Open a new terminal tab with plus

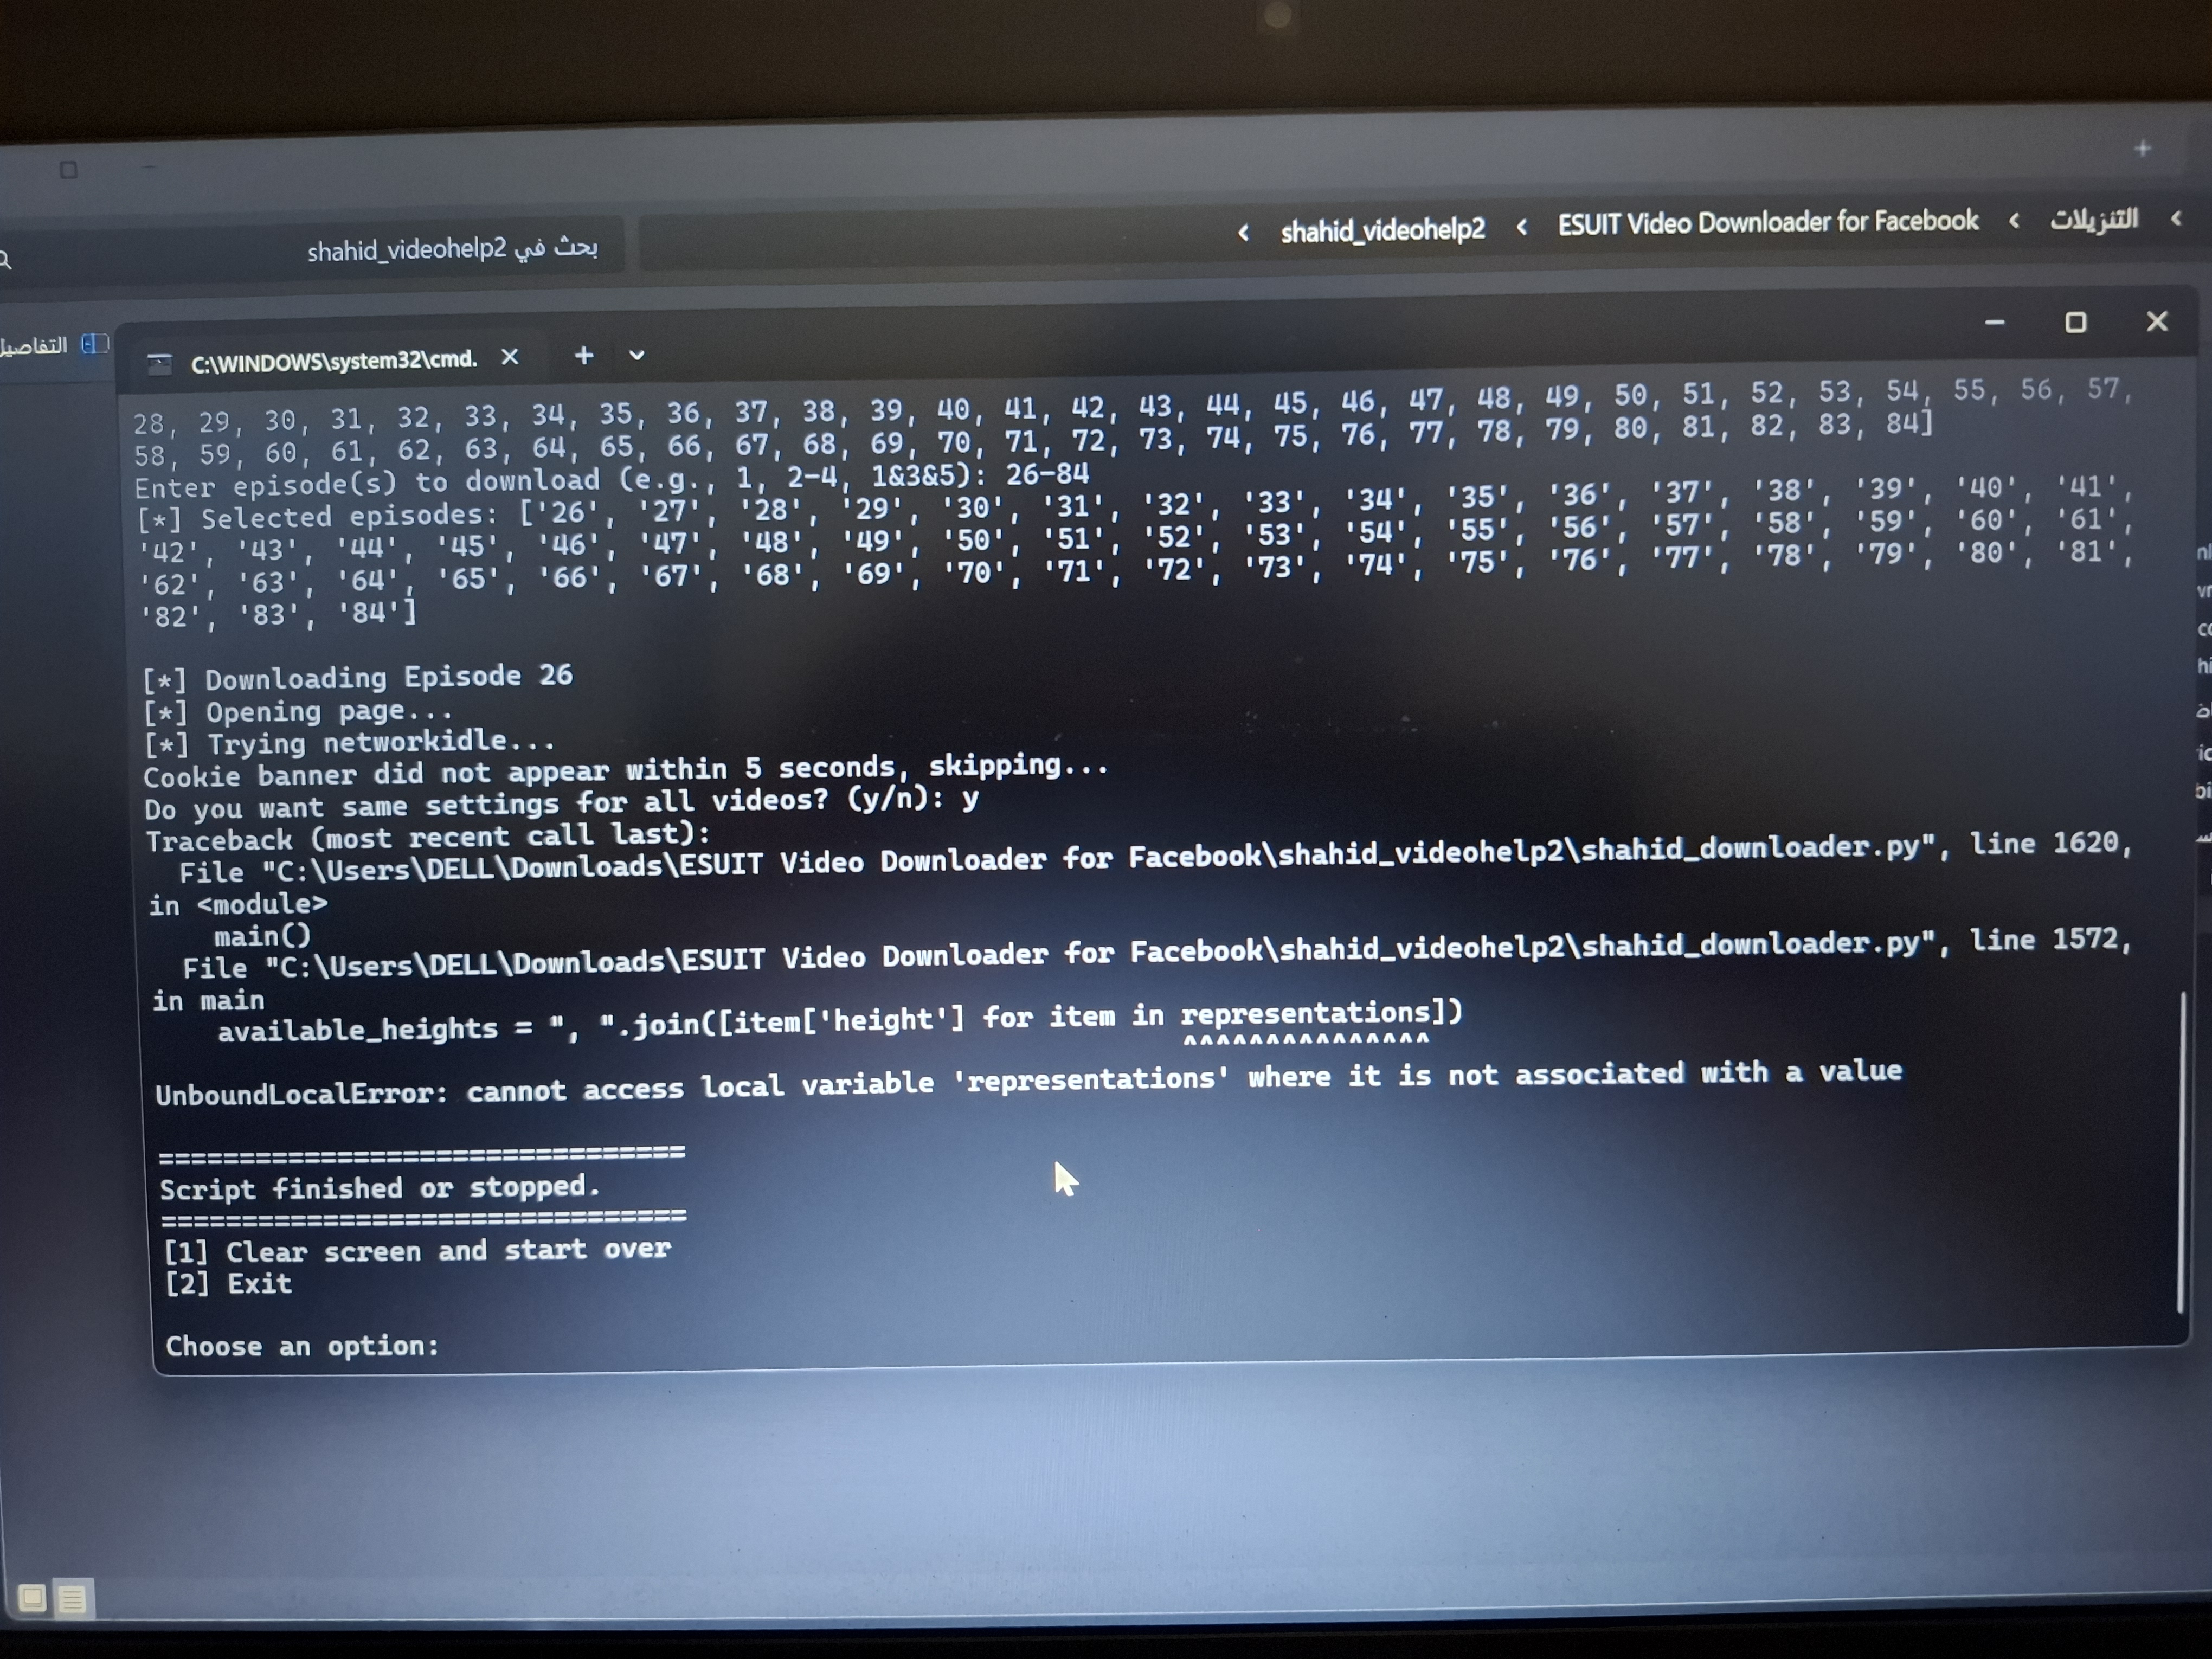pyautogui.click(x=584, y=355)
